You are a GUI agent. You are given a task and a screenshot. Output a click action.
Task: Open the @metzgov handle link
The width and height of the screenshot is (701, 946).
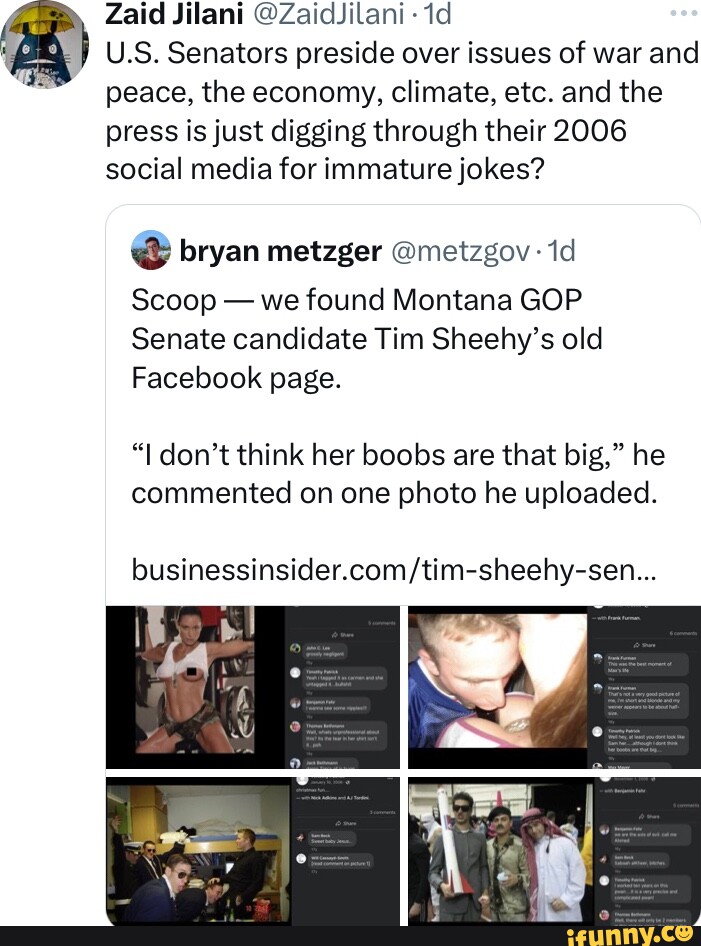pos(457,251)
